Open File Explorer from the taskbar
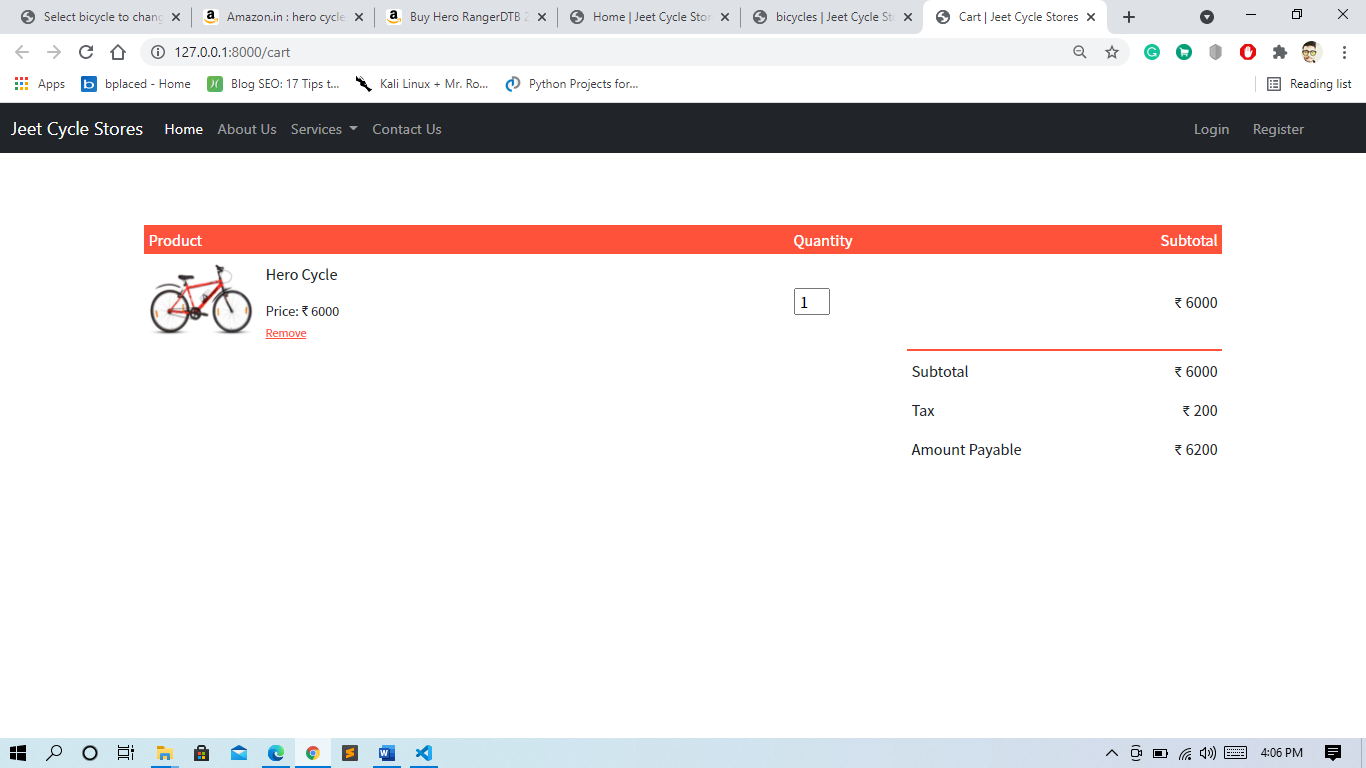The height and width of the screenshot is (768, 1366). [x=165, y=753]
